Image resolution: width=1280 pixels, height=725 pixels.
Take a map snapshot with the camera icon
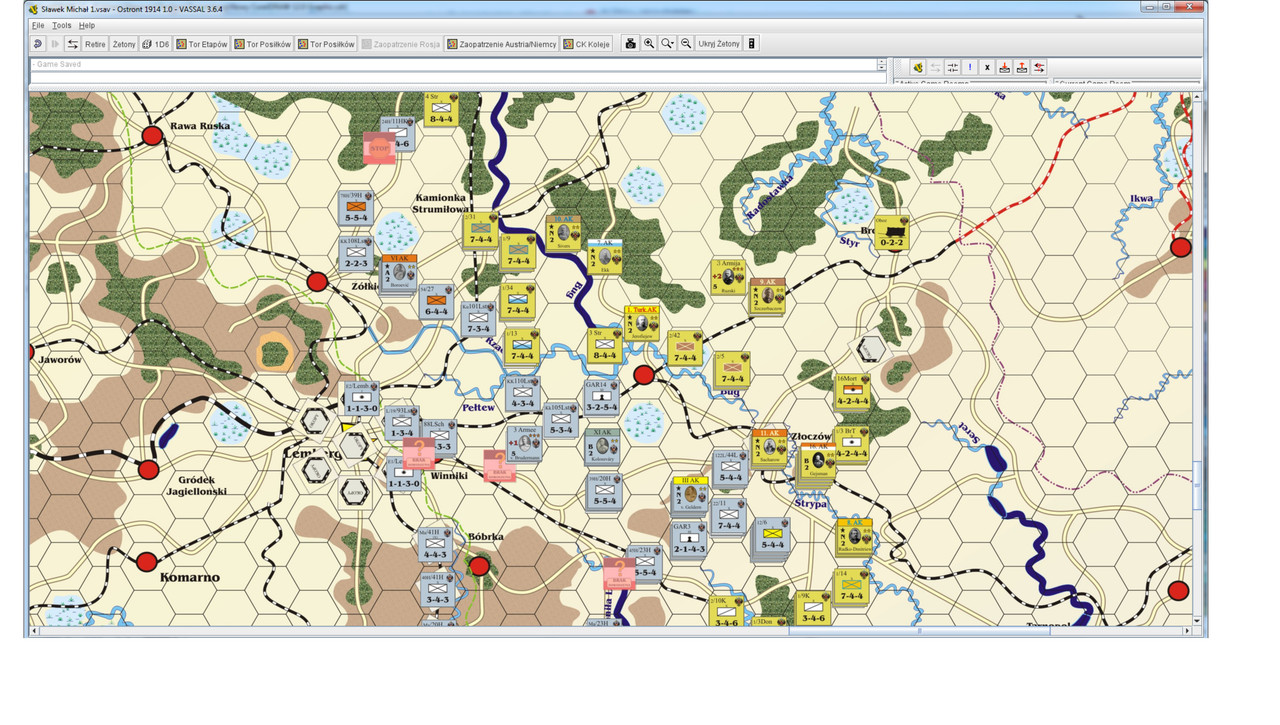coord(631,44)
